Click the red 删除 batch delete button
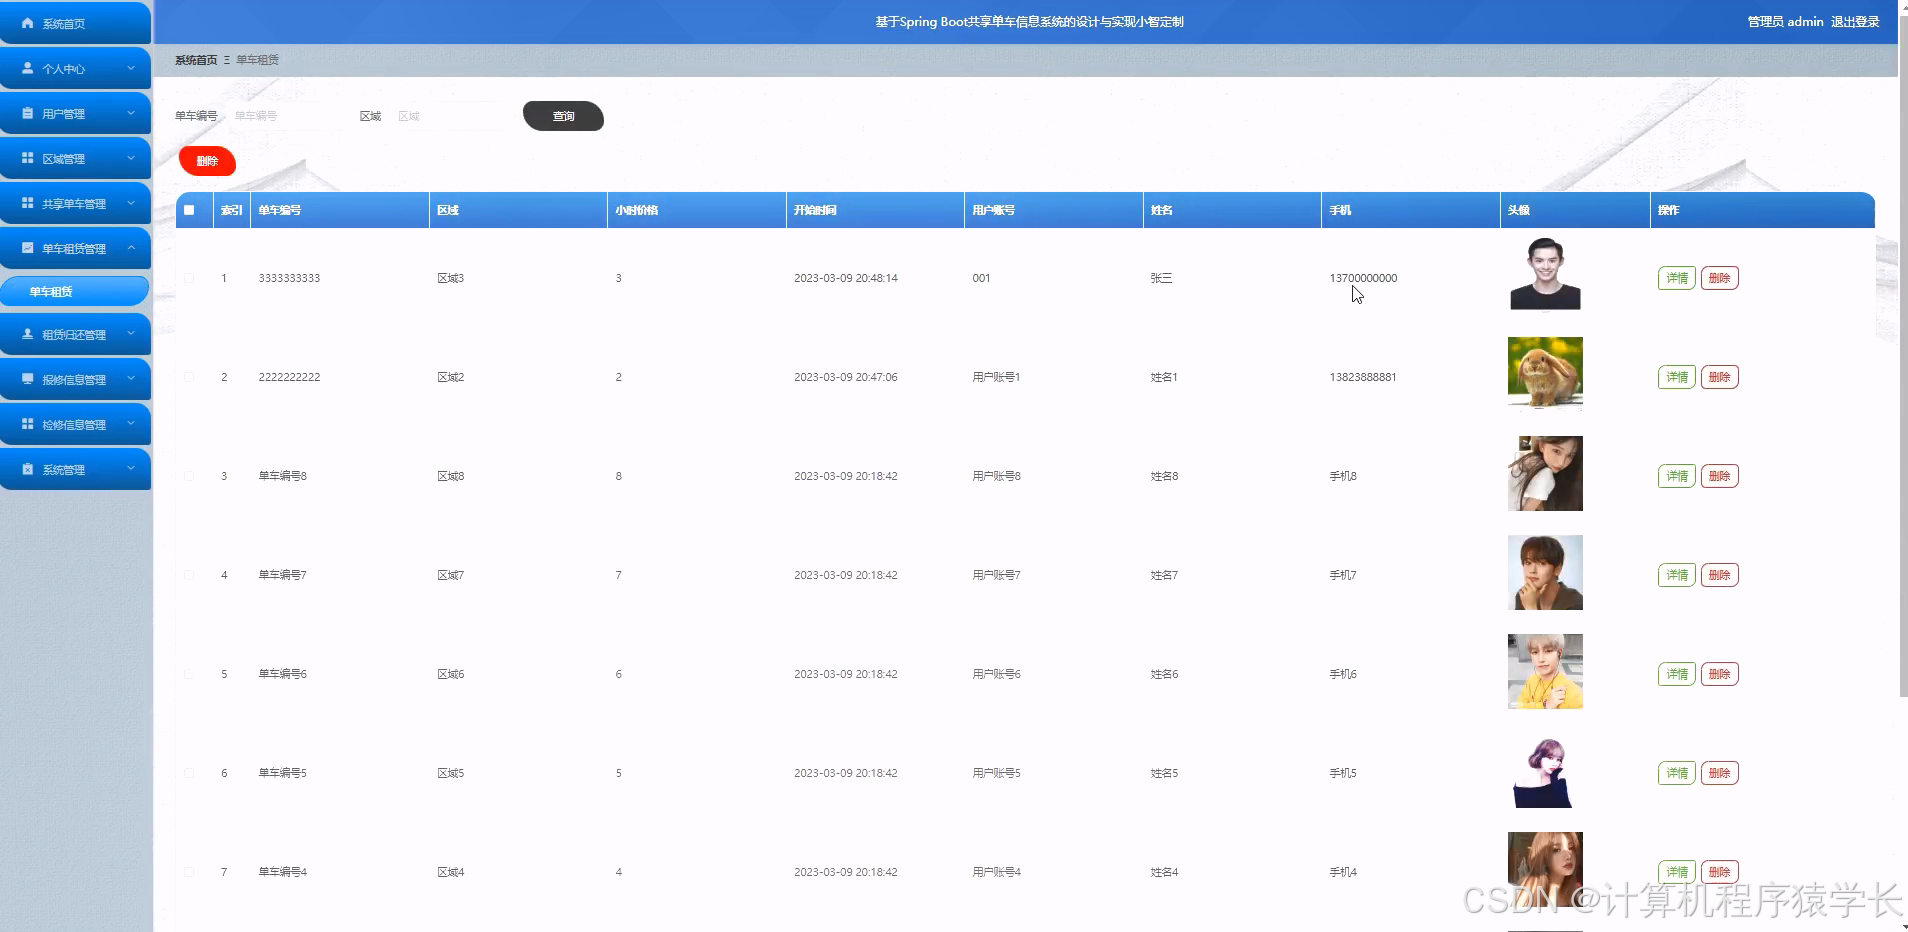 pos(207,161)
